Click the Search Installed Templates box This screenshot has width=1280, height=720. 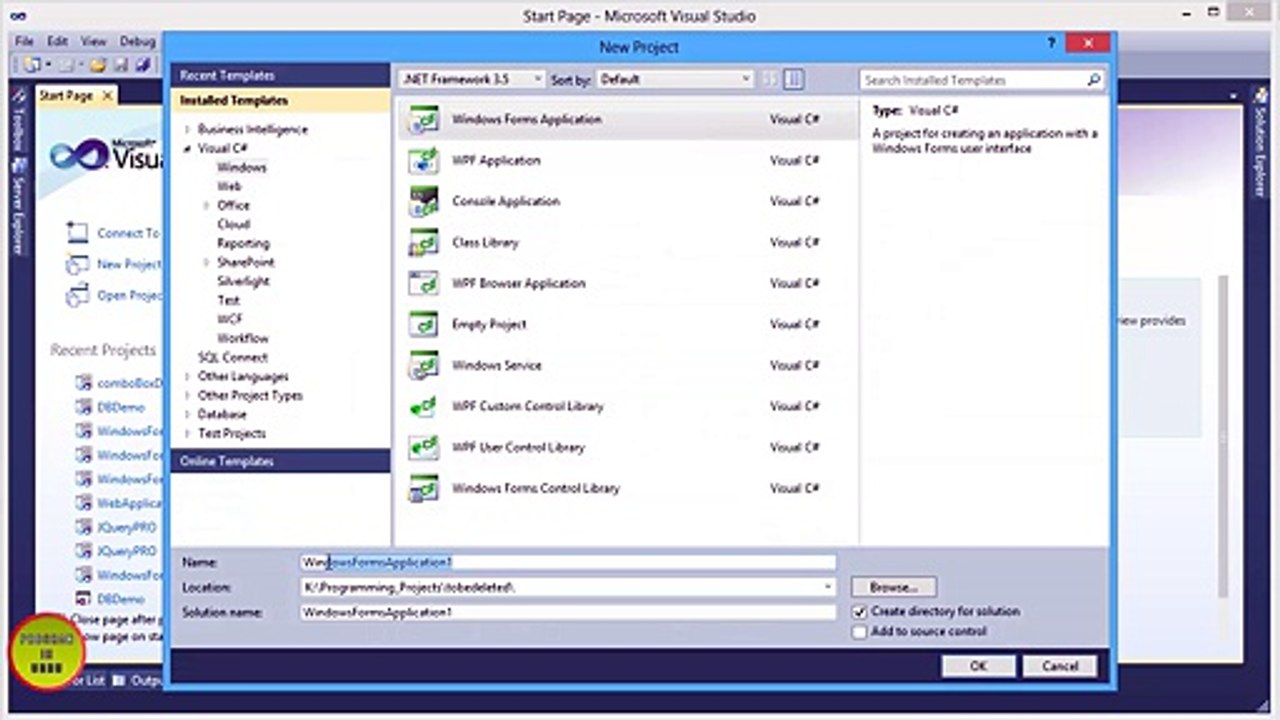[x=972, y=80]
